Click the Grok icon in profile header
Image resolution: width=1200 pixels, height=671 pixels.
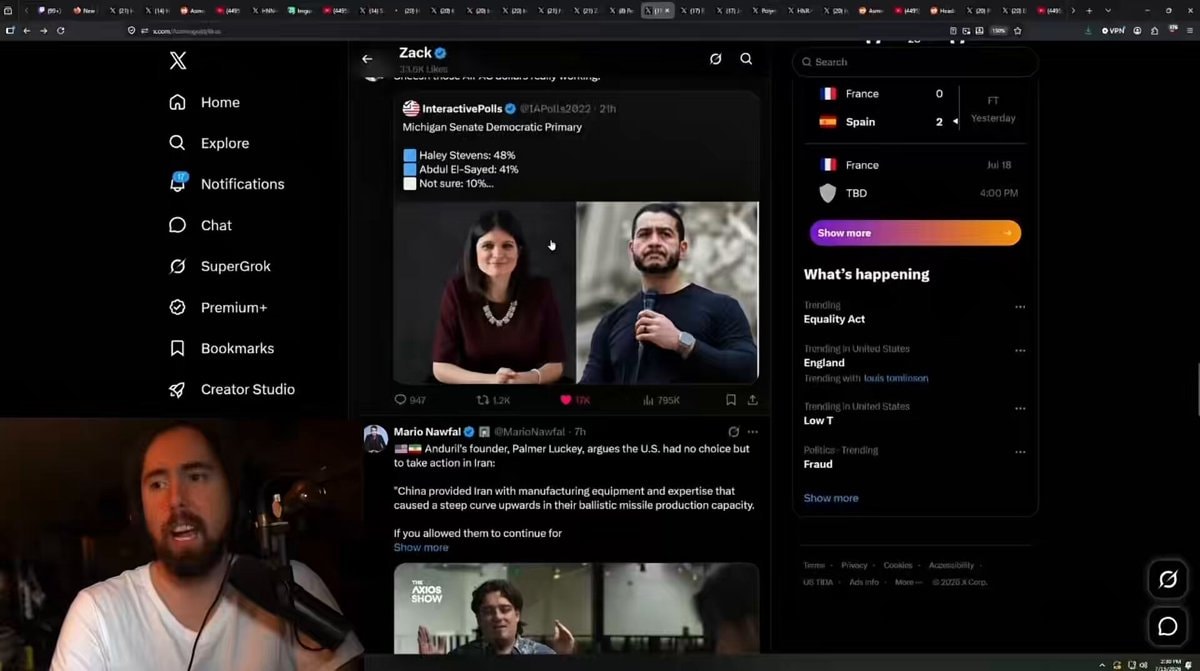pos(715,59)
